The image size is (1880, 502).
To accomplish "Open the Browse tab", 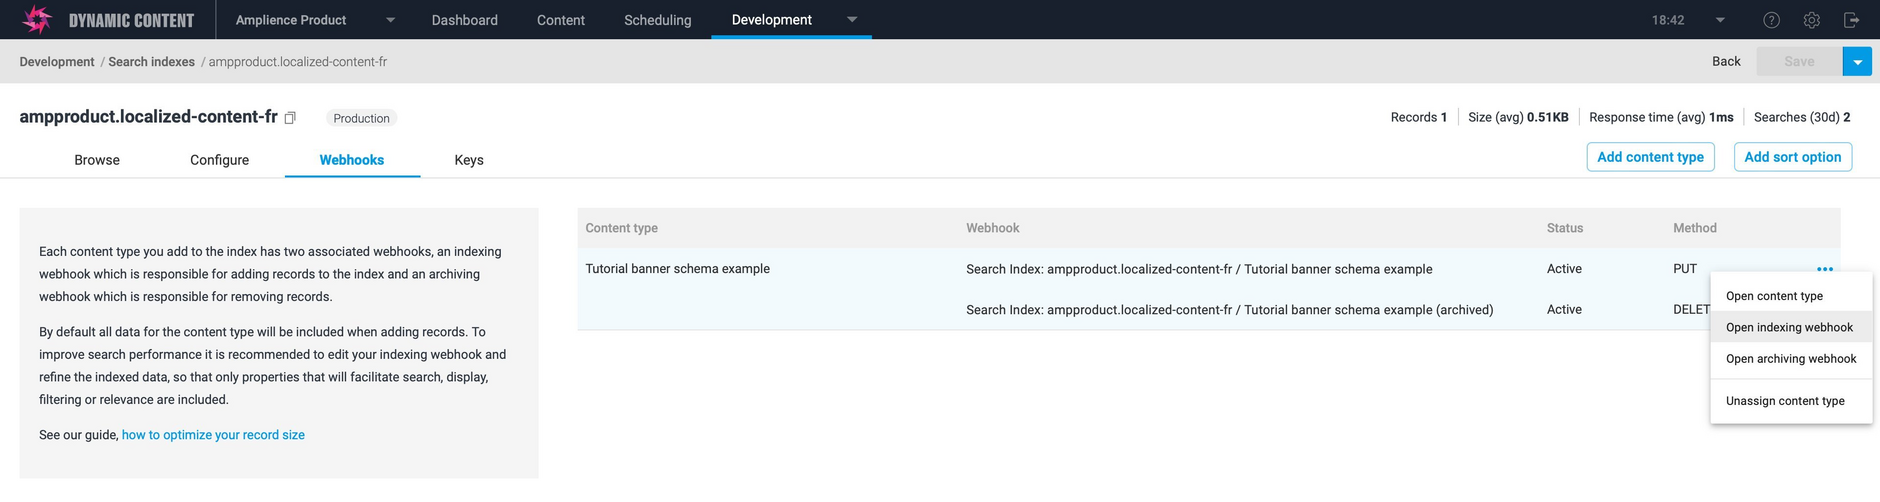I will (97, 160).
